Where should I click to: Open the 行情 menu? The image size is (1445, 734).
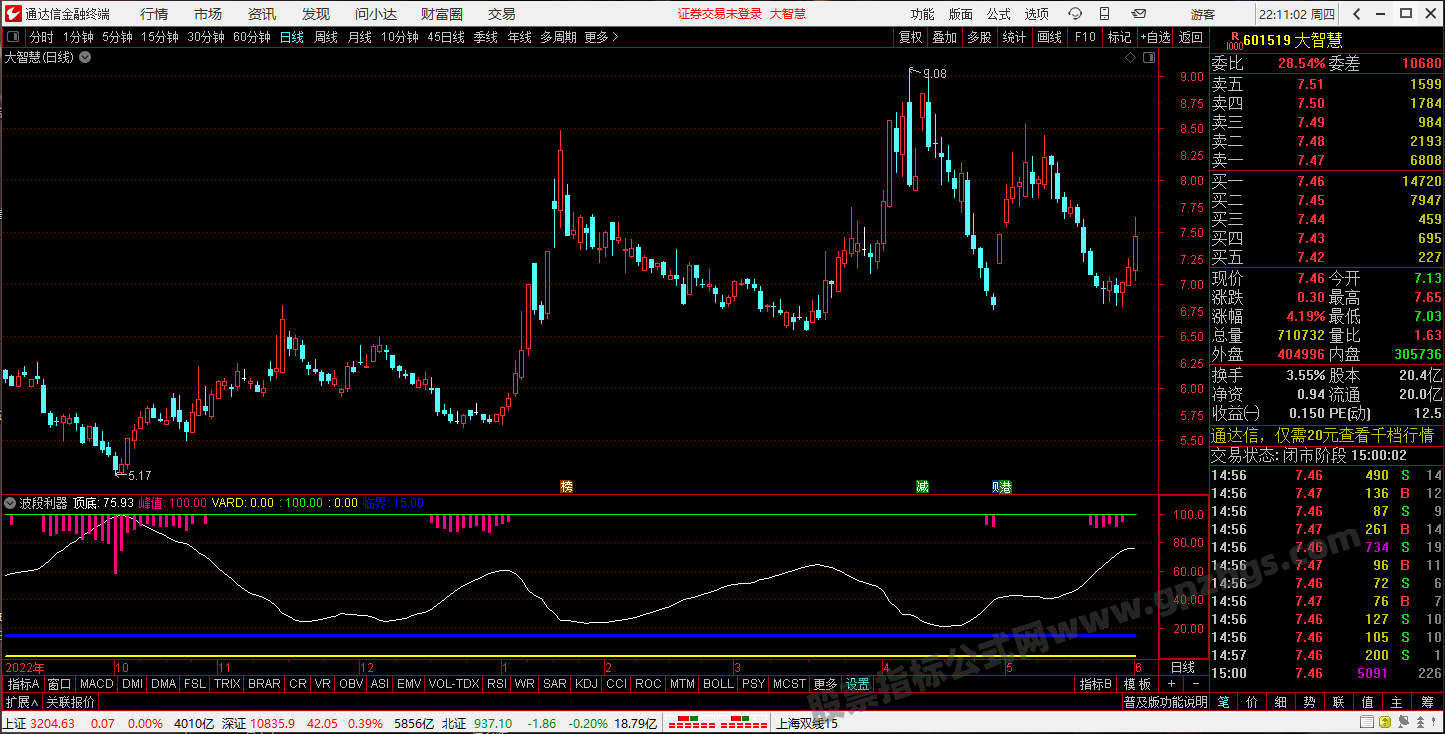point(154,14)
